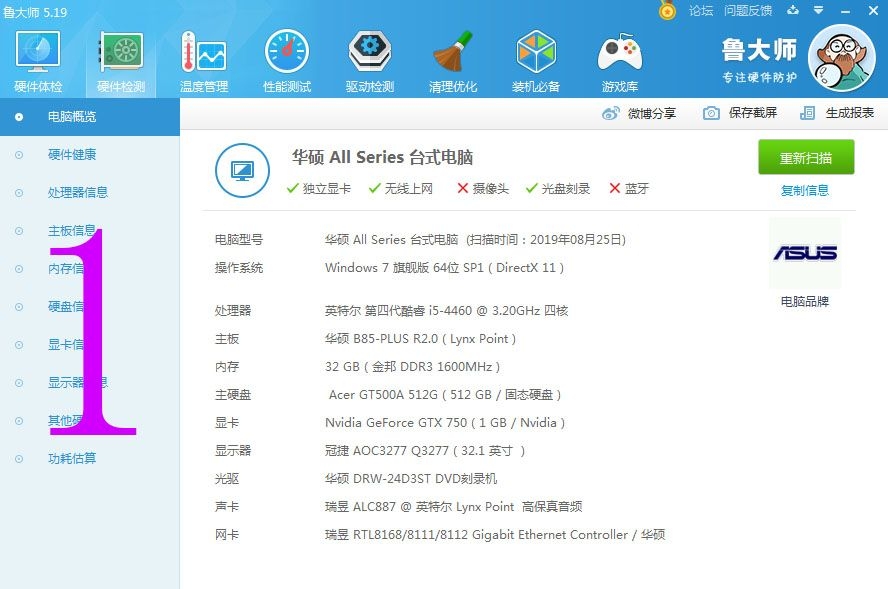Click the 复制信息 copy info link
Screen dimensions: 888x589
[x=805, y=190]
